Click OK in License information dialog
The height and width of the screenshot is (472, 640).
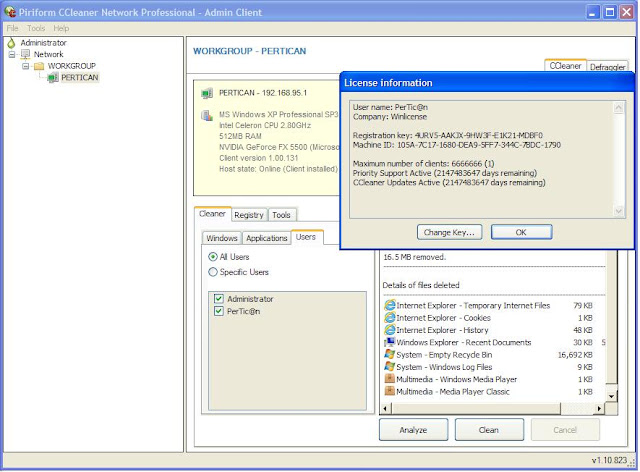(x=521, y=232)
